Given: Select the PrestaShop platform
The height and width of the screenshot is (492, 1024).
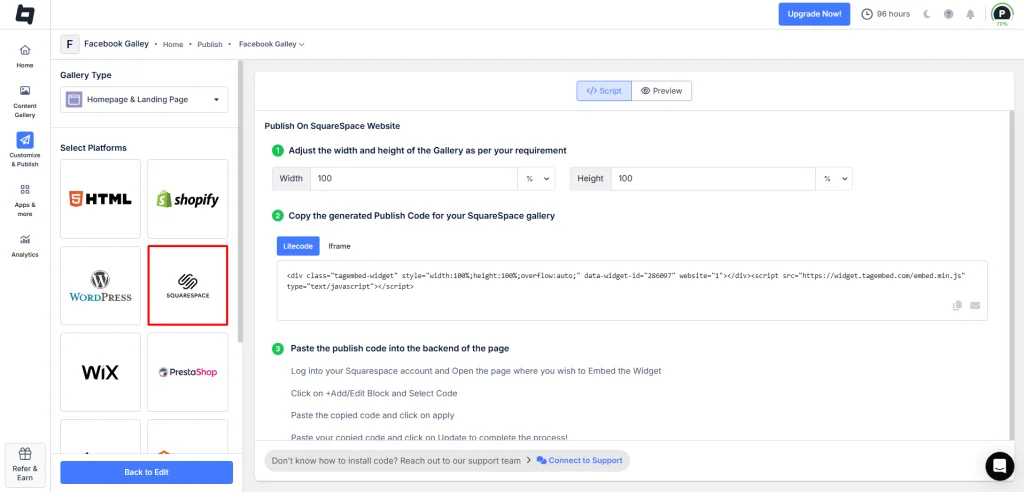Looking at the screenshot, I should pos(187,372).
